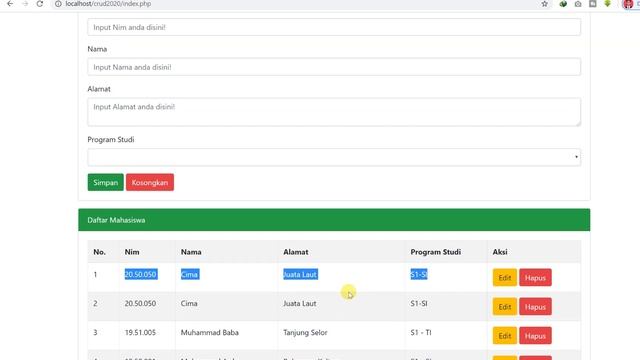Click the Program Studi label above the dropdown

click(111, 140)
